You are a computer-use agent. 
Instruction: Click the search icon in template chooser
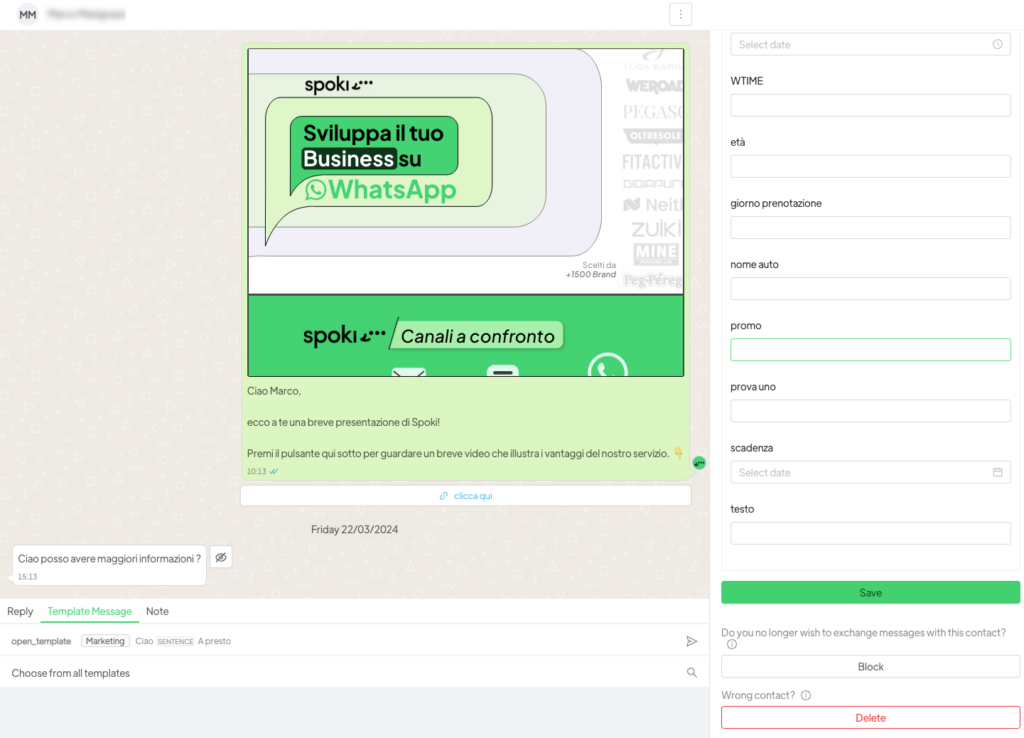click(692, 673)
